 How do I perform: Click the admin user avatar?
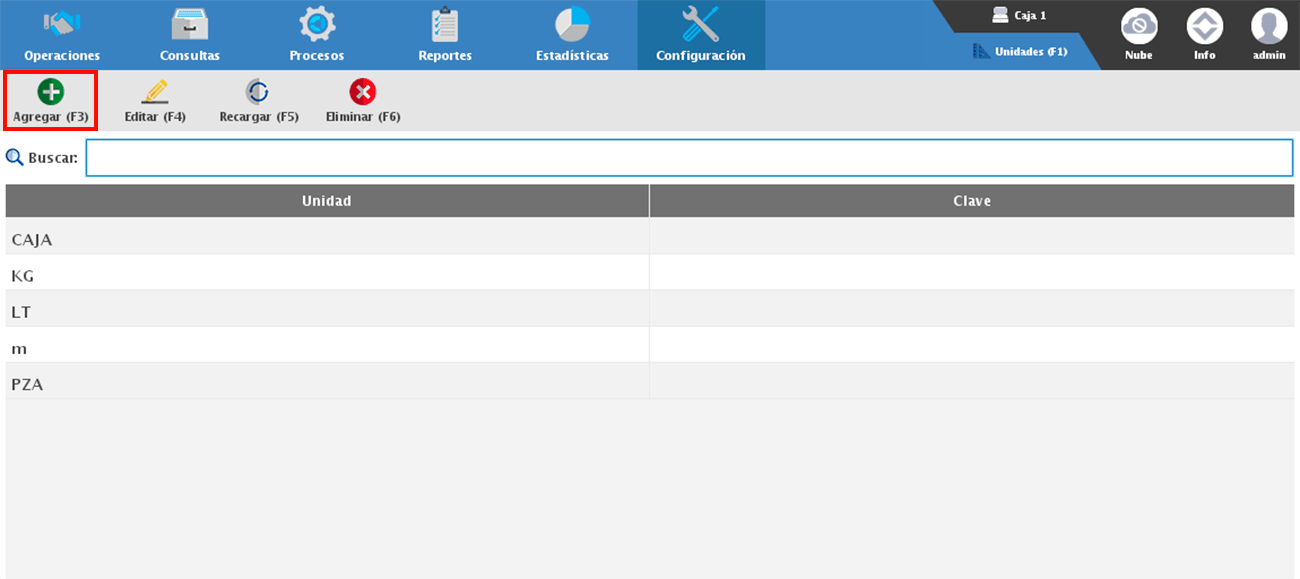(x=1269, y=25)
